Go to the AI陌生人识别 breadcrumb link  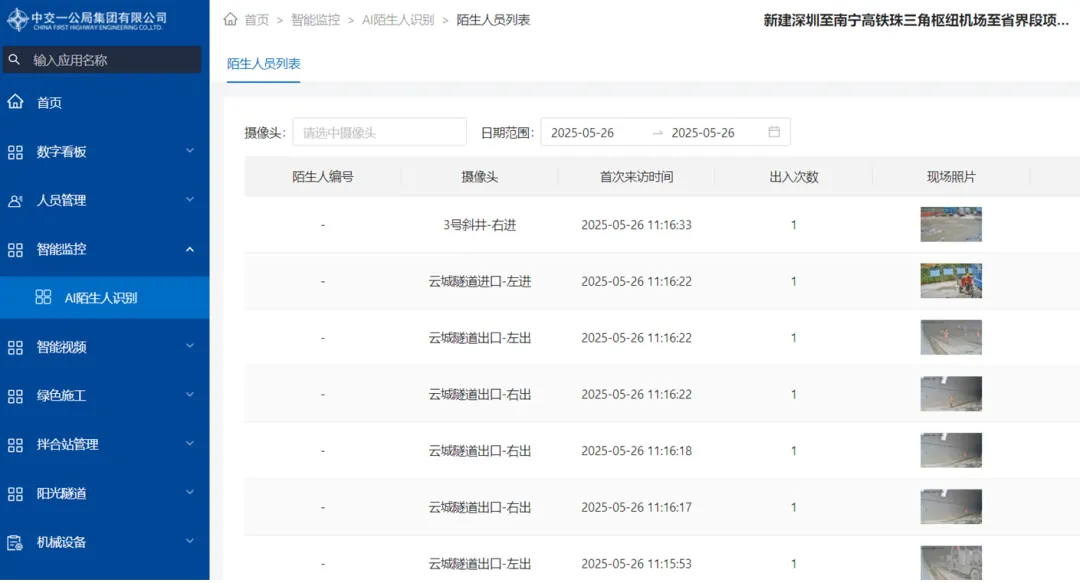[398, 20]
